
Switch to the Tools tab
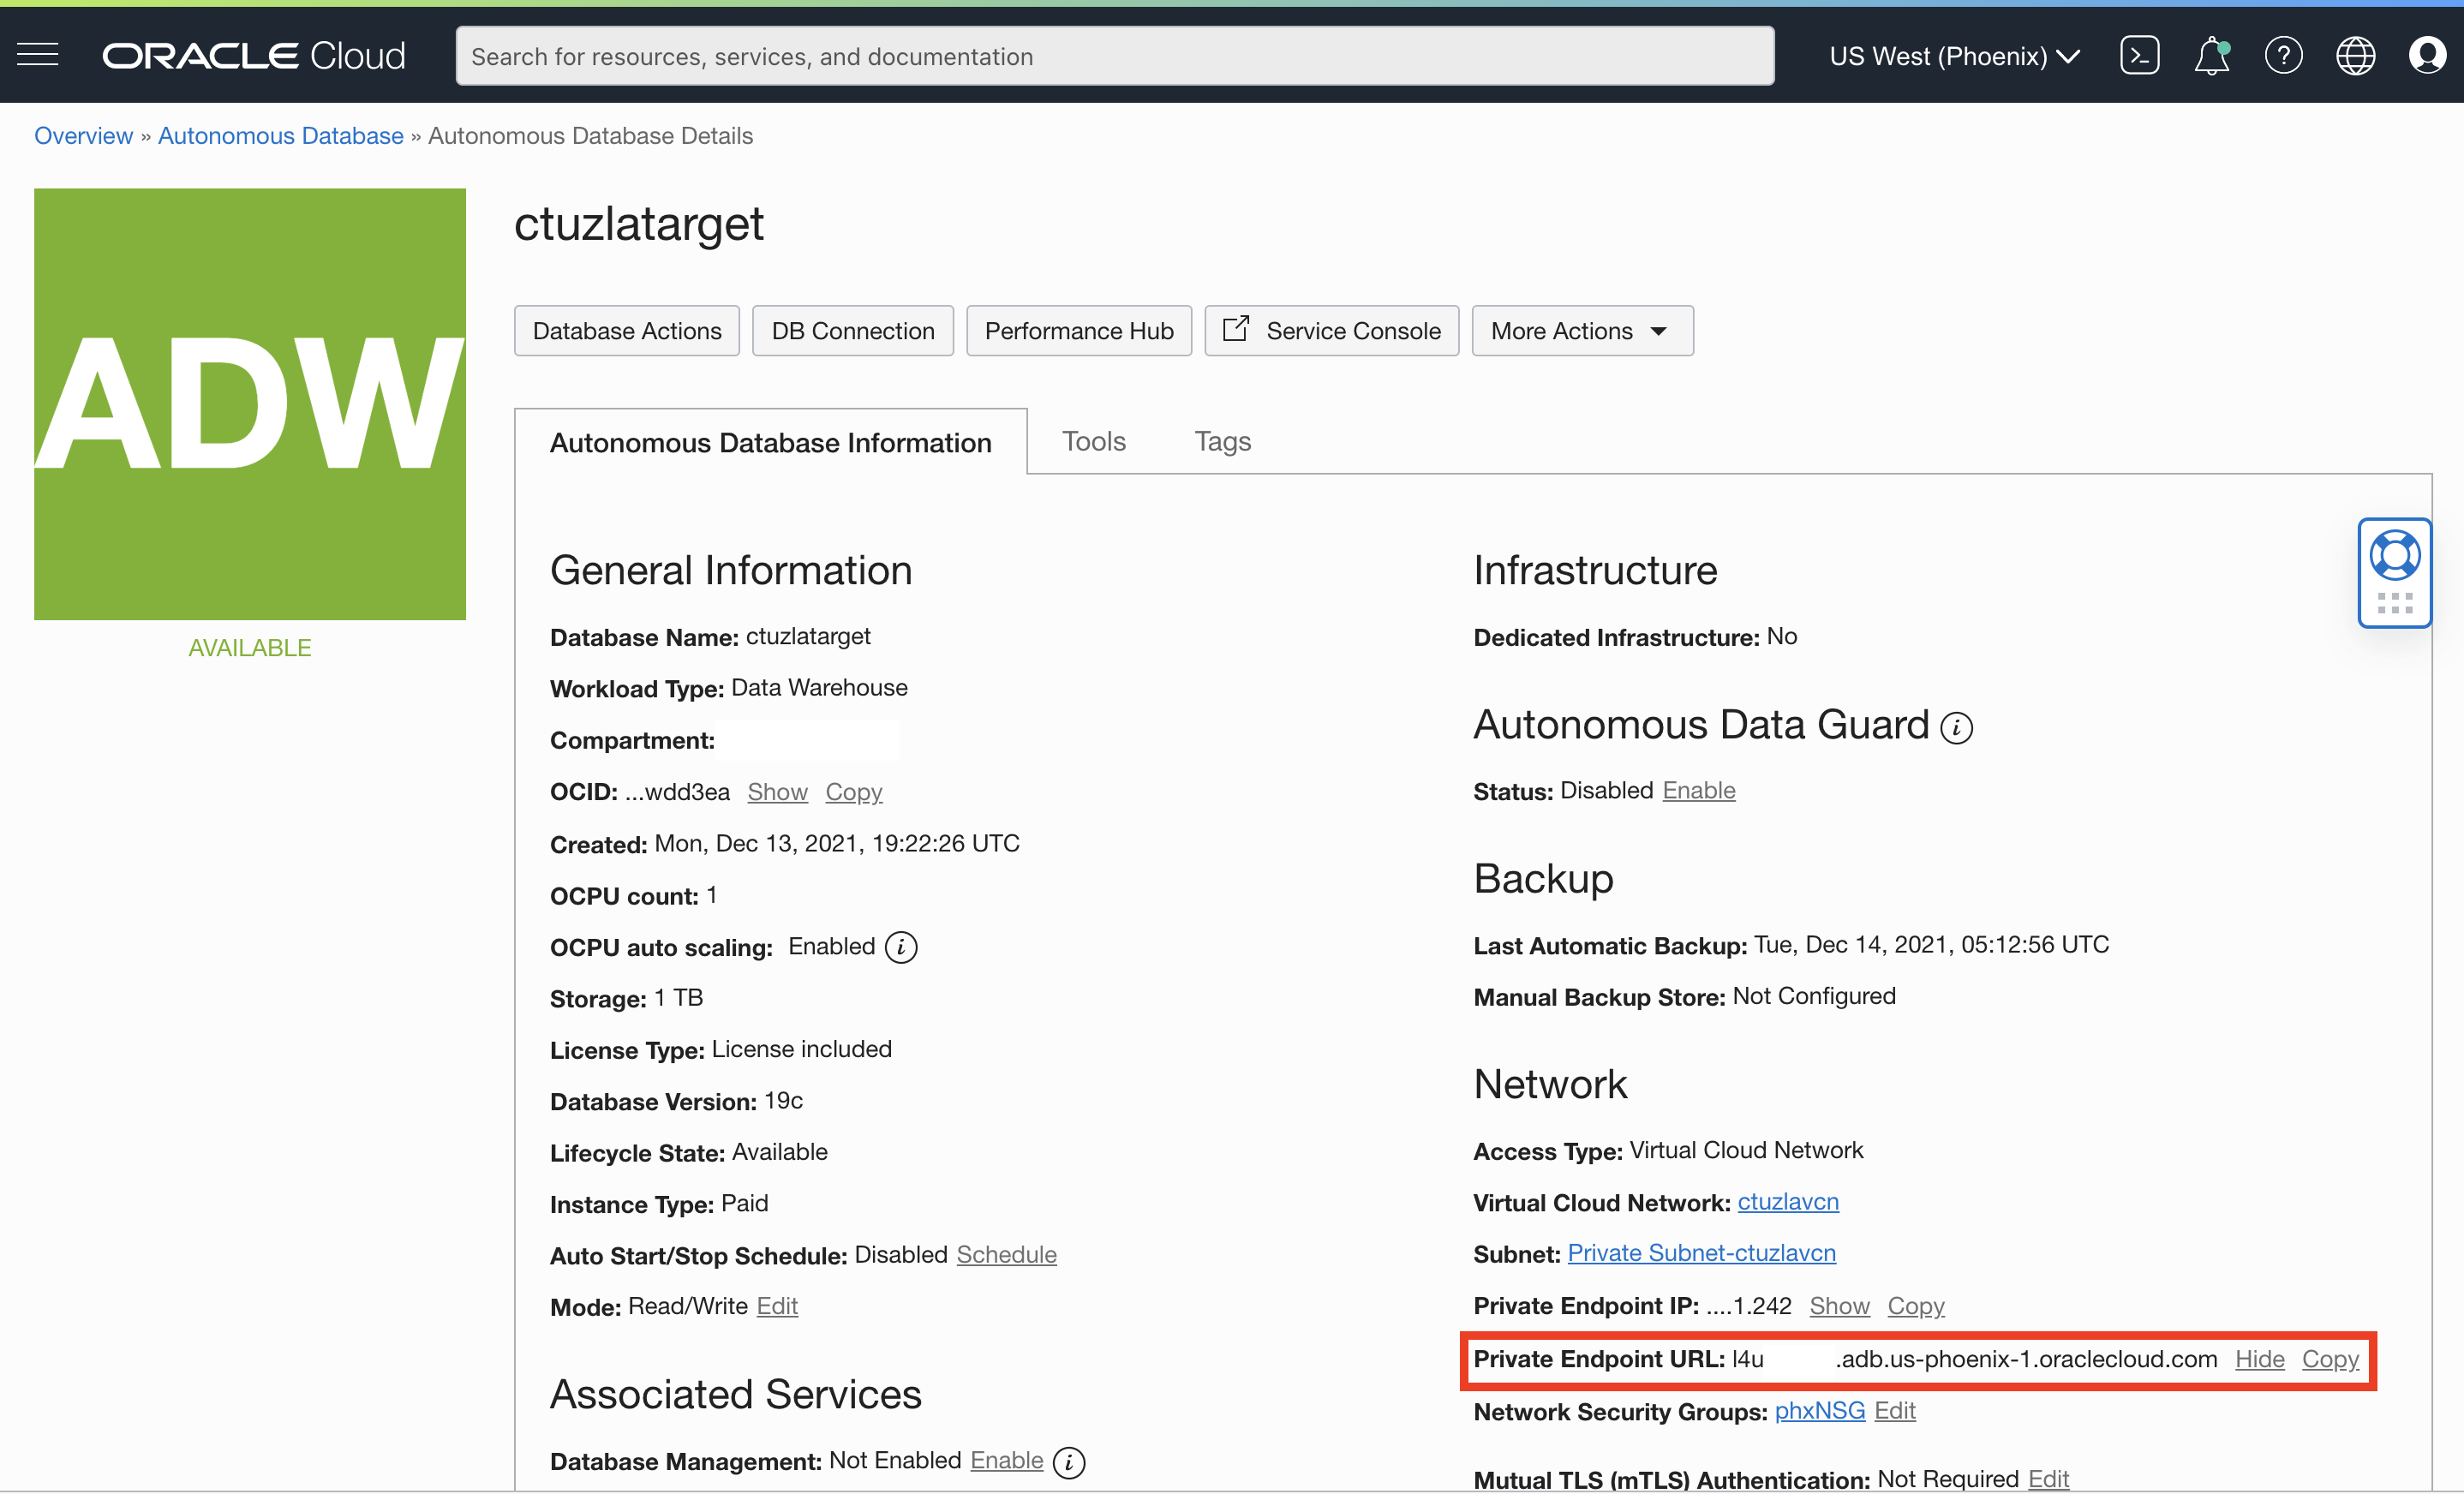(x=1093, y=441)
